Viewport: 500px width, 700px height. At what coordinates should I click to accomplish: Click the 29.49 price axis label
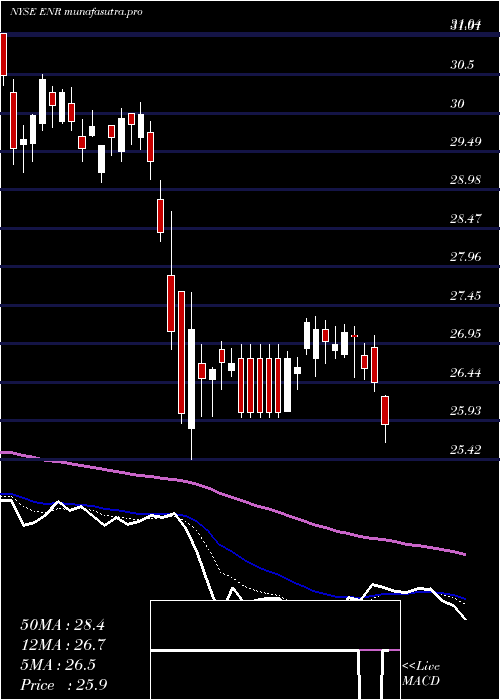[466, 142]
